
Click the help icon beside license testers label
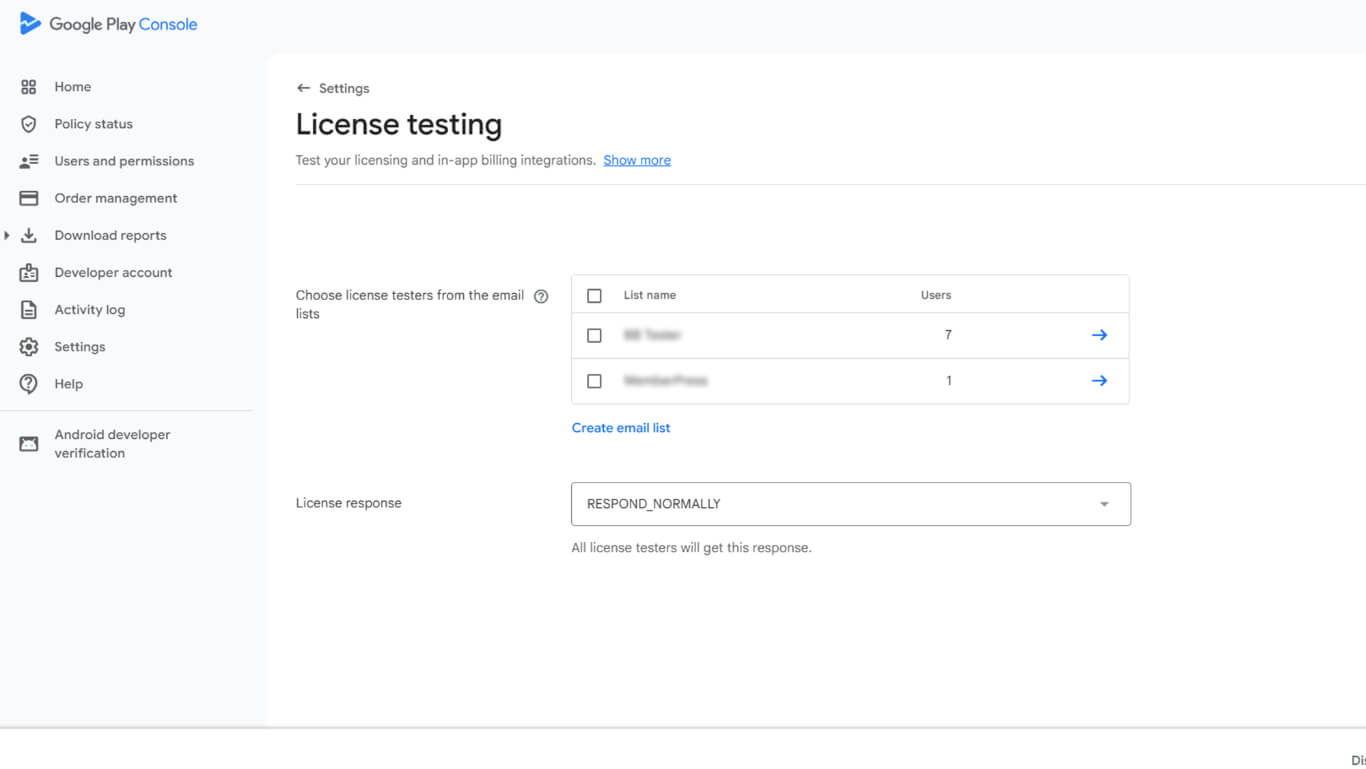pyautogui.click(x=541, y=296)
